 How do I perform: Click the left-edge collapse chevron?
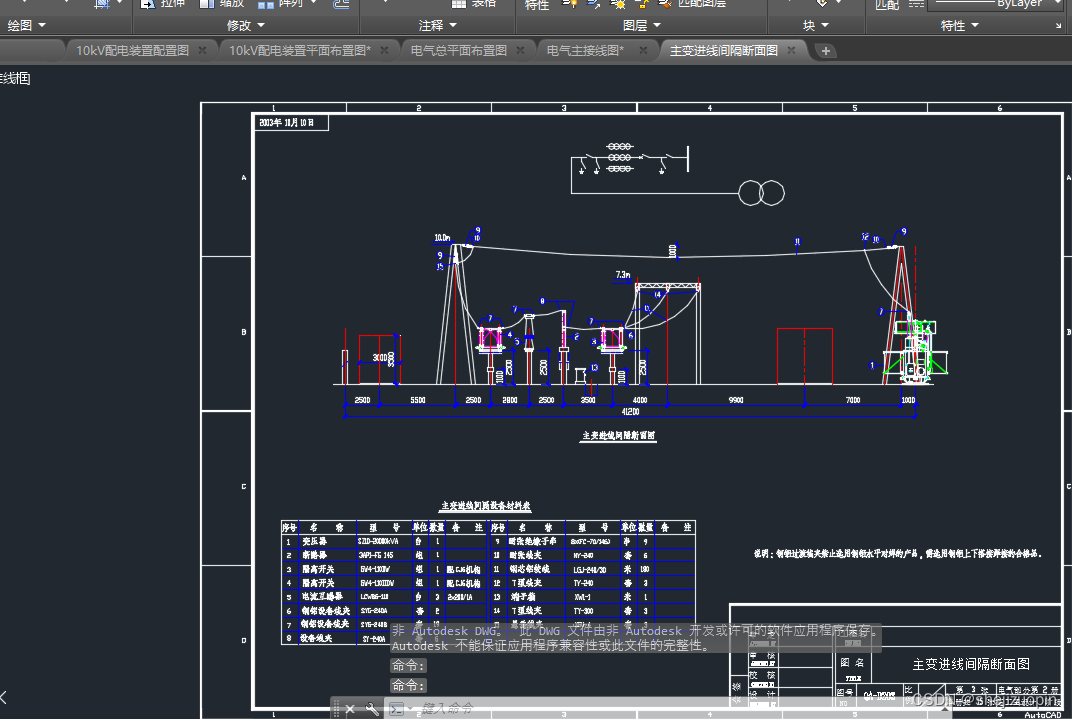3,698
